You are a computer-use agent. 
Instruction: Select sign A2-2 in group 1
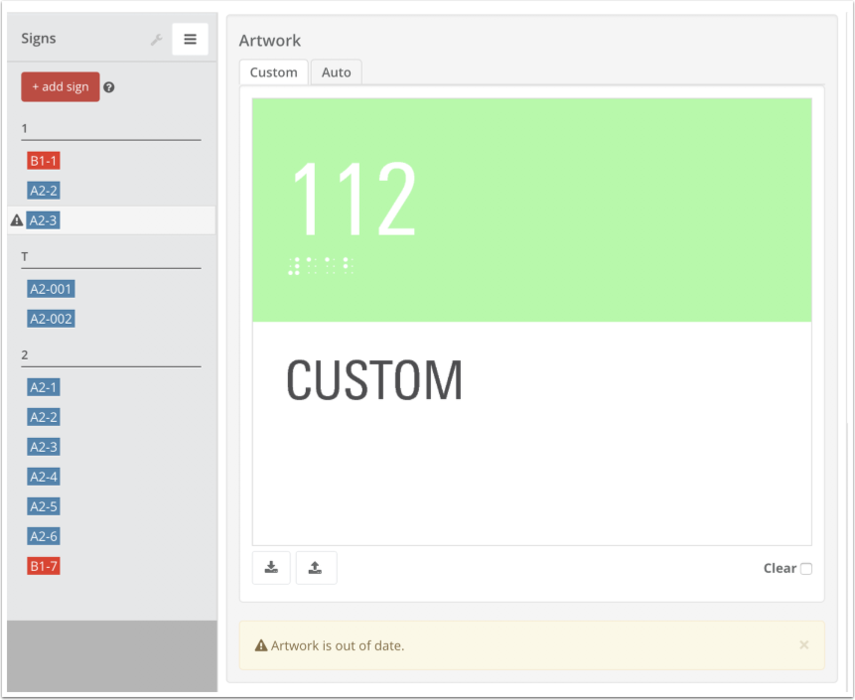[44, 190]
